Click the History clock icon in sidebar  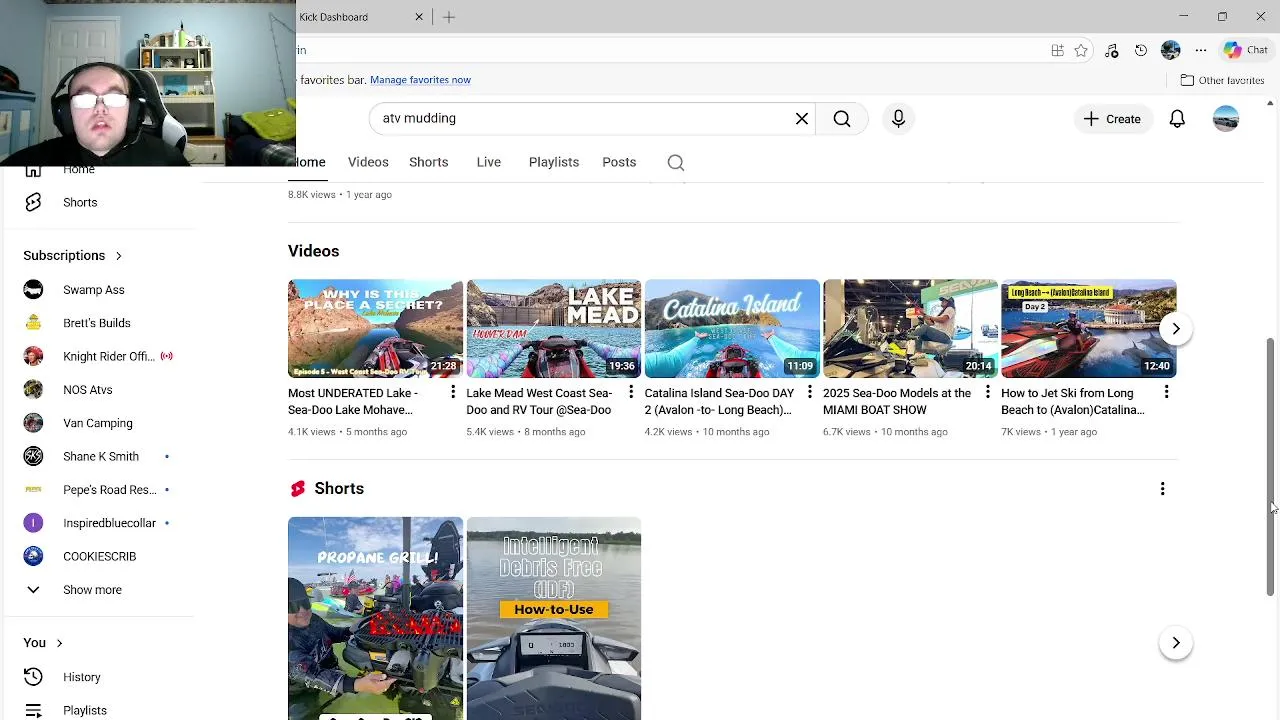pos(33,677)
